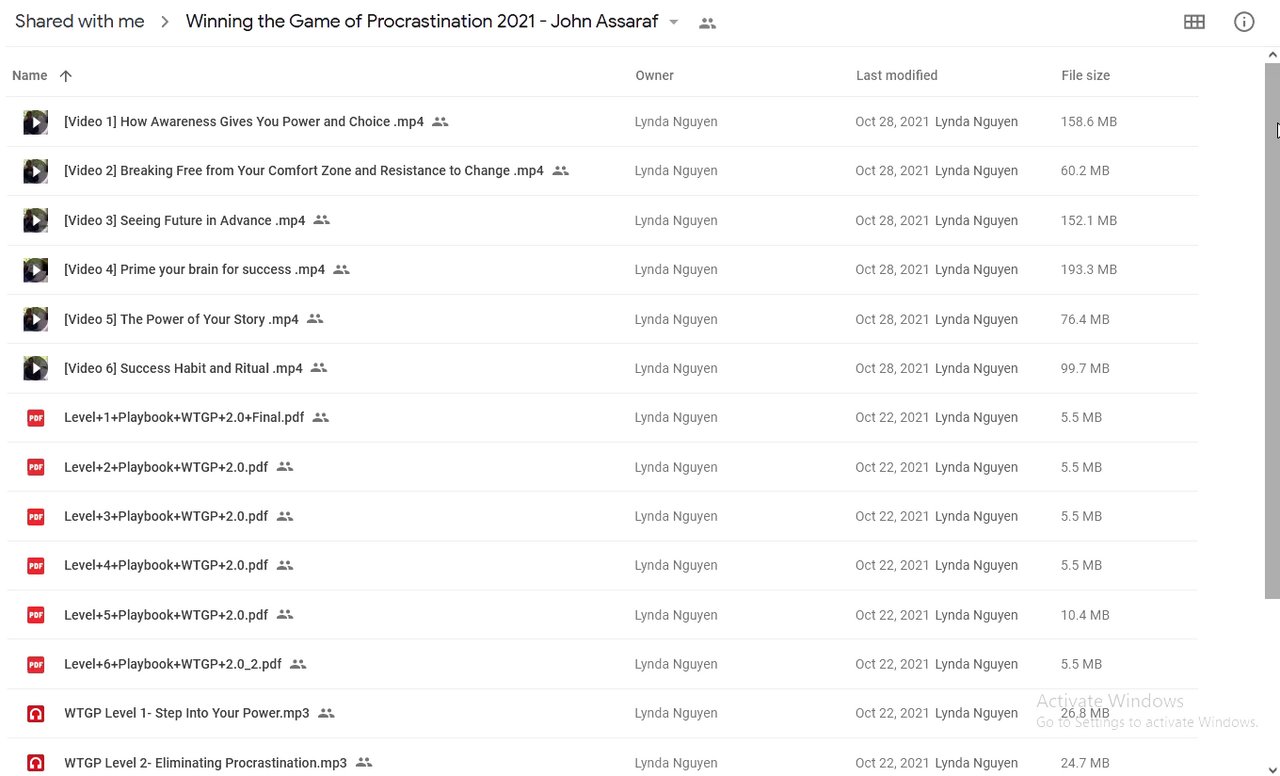Reverse sort direction using Name arrow
Image resolution: width=1280 pixels, height=776 pixels.
point(66,76)
